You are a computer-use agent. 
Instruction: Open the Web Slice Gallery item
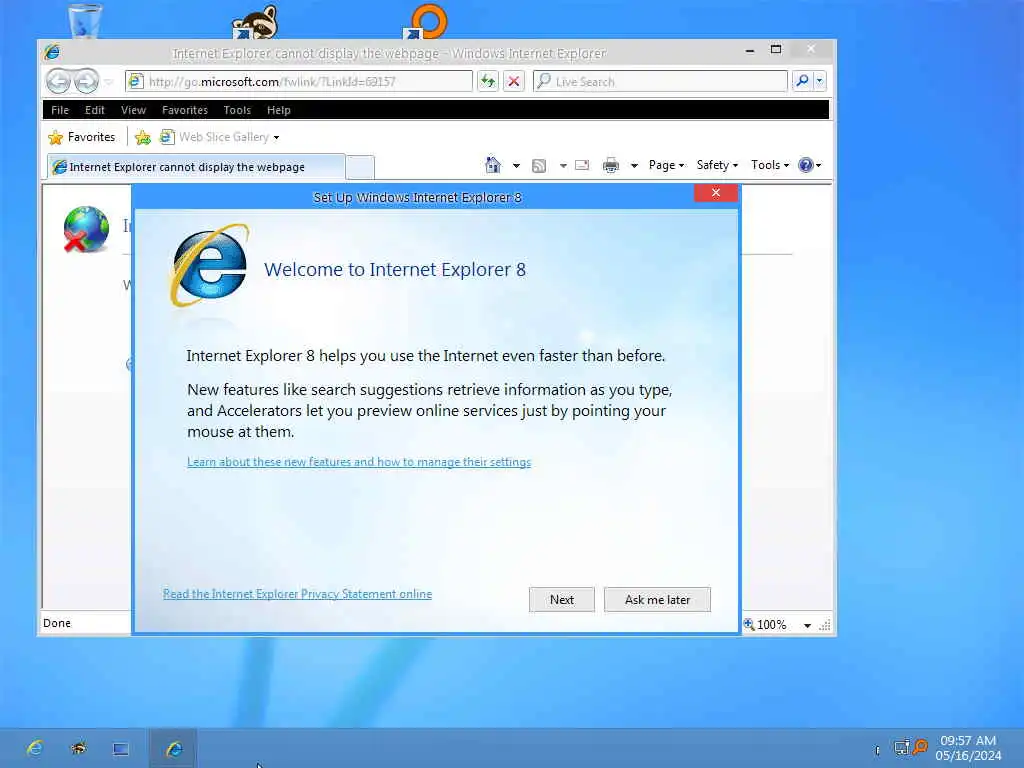(219, 137)
